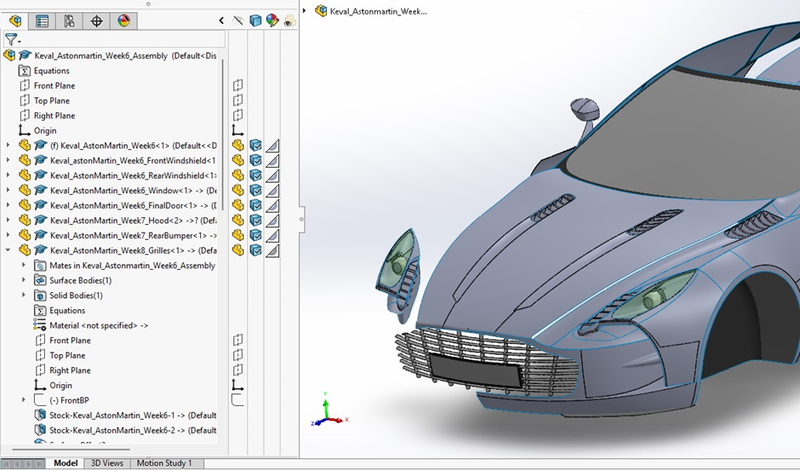Toggle visibility of the FrontWindshield component
800x470 pixels.
238,160
